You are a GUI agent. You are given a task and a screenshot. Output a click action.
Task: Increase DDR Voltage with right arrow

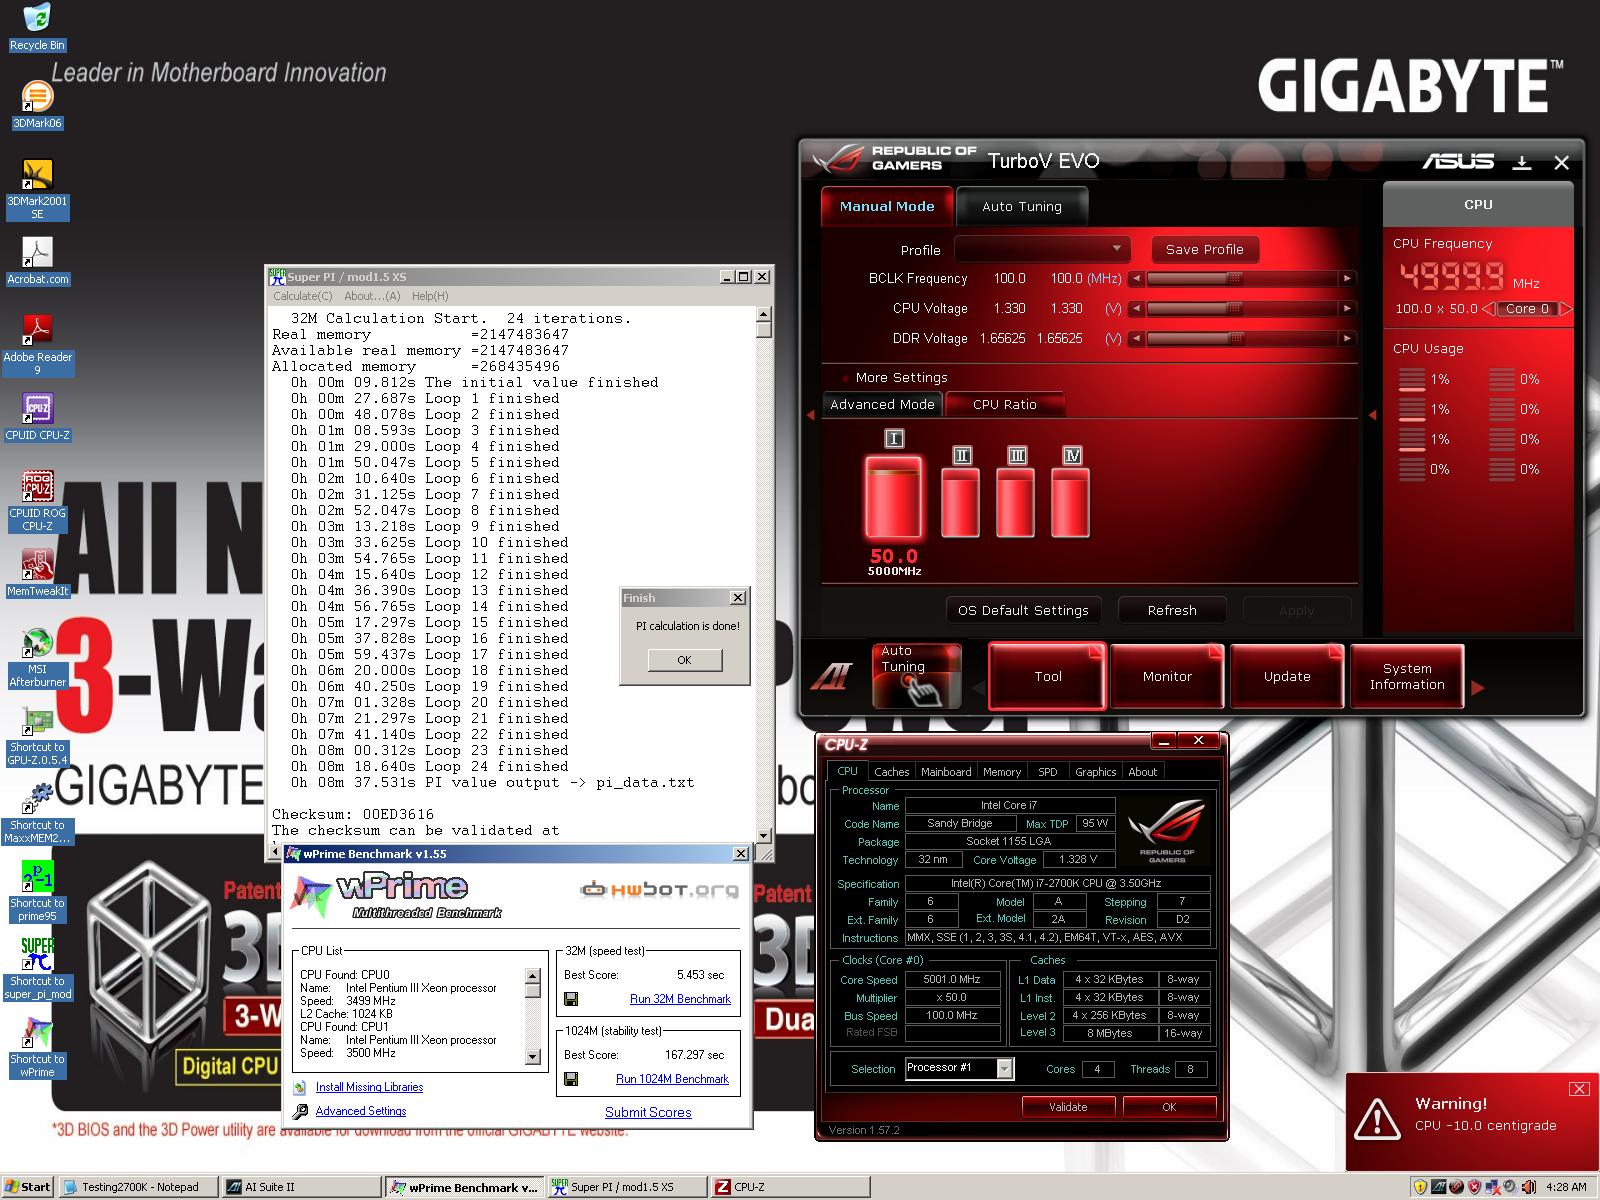(1347, 339)
